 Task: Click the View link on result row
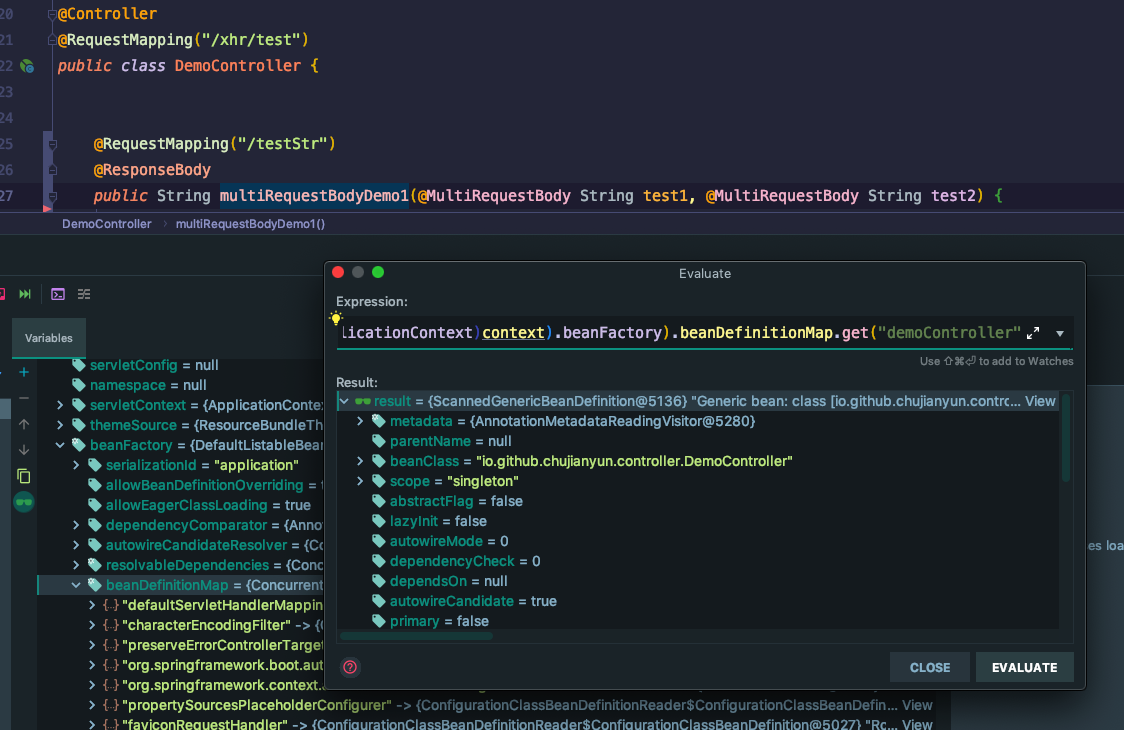pos(1040,401)
